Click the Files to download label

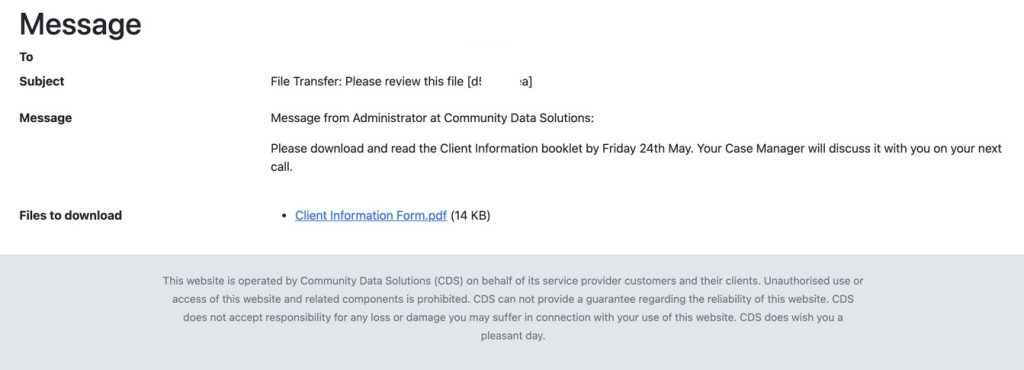pyautogui.click(x=71, y=215)
